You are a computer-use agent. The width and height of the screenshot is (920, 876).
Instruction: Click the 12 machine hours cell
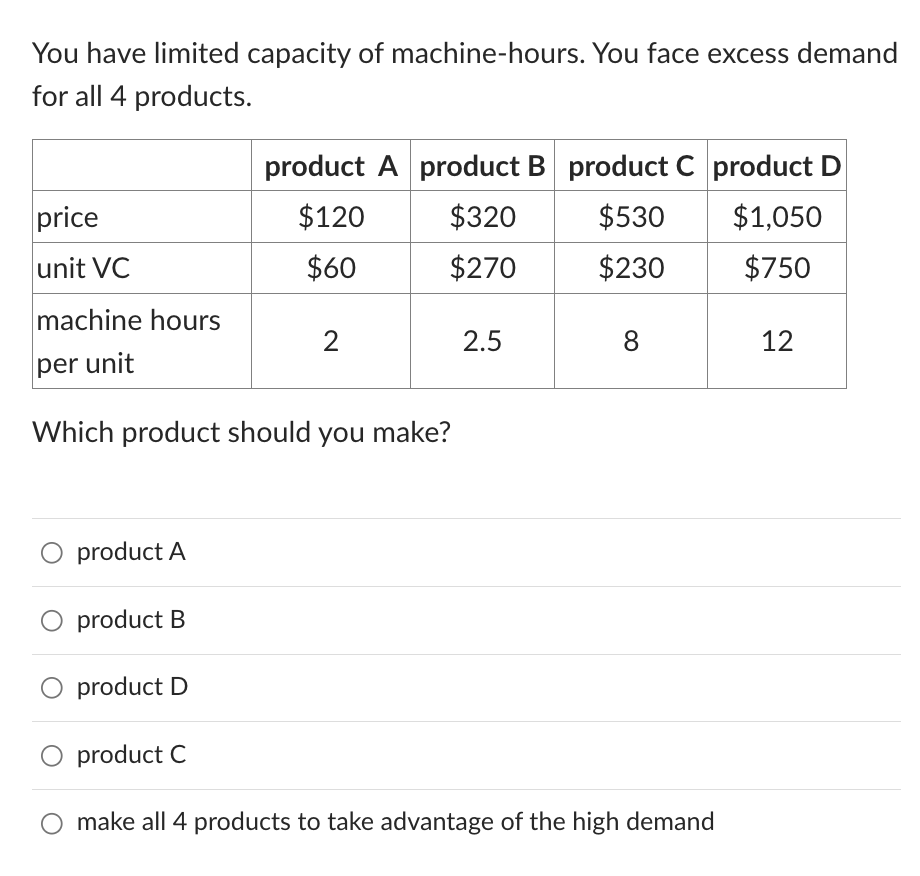coord(777,341)
